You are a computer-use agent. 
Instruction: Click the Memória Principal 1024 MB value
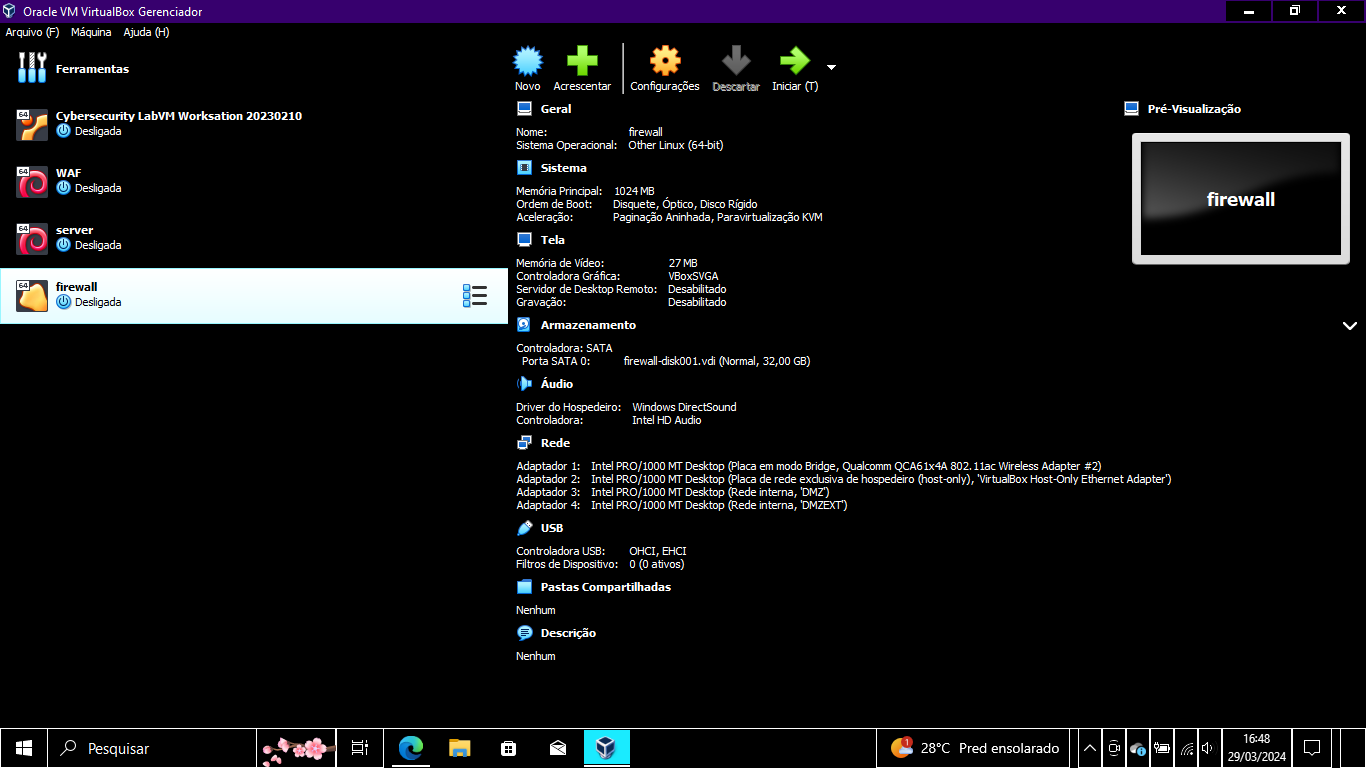pyautogui.click(x=634, y=191)
